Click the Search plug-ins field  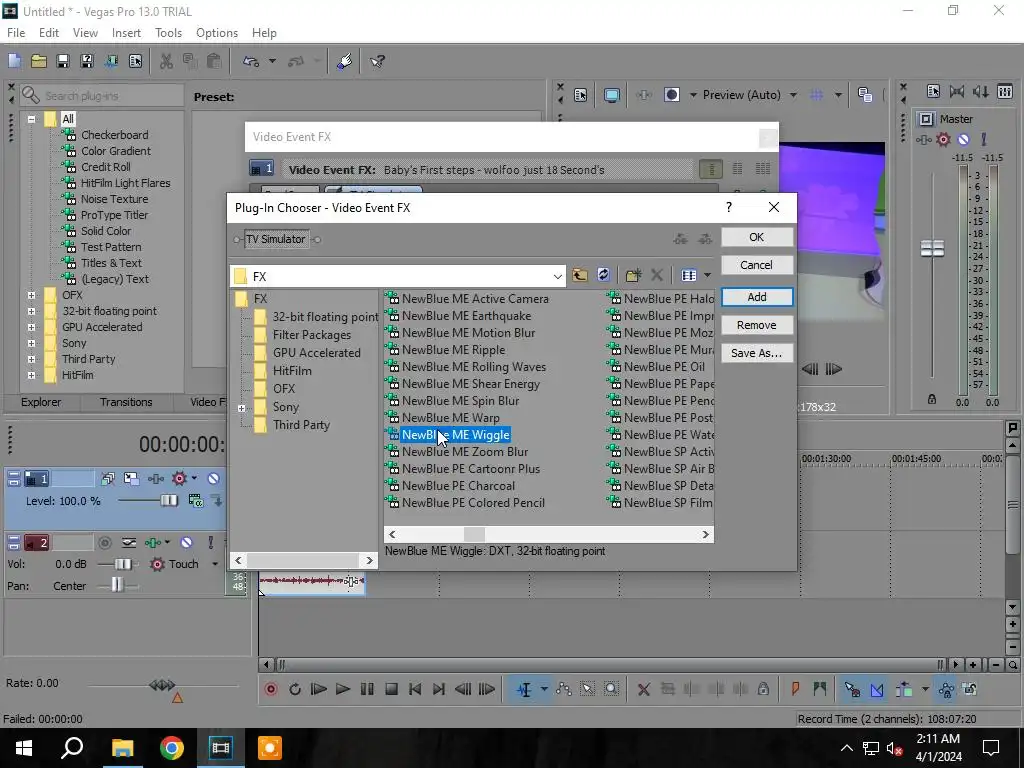coord(101,96)
